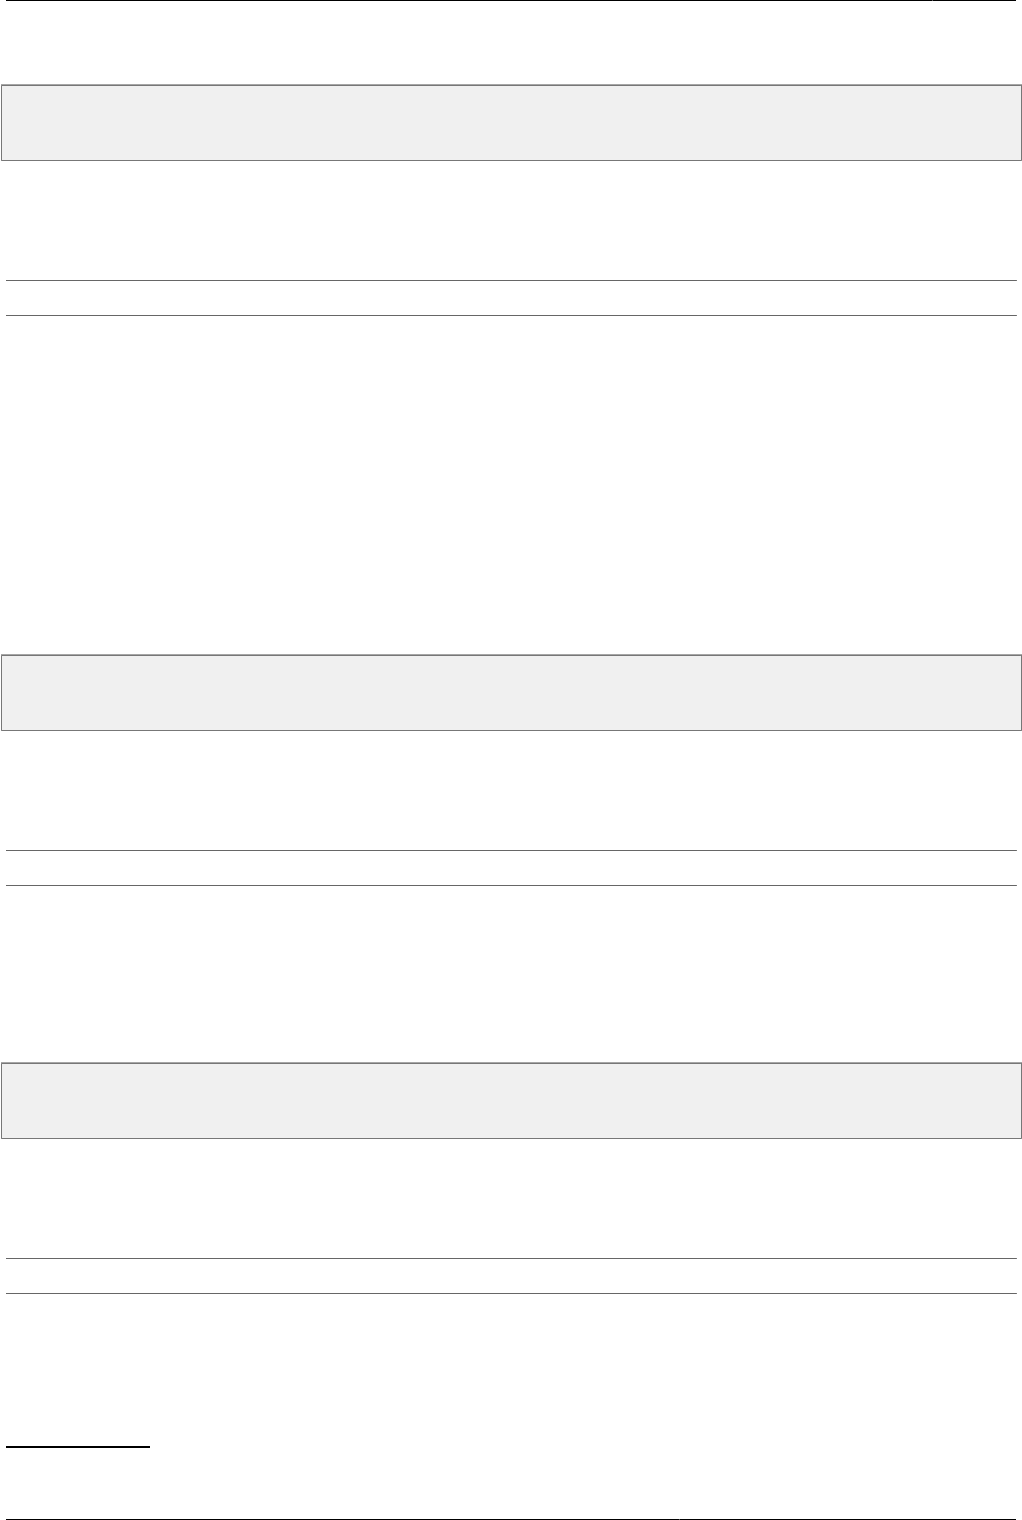Click the header line at page top
This screenshot has width=1022, height=1520.
[511, 1]
